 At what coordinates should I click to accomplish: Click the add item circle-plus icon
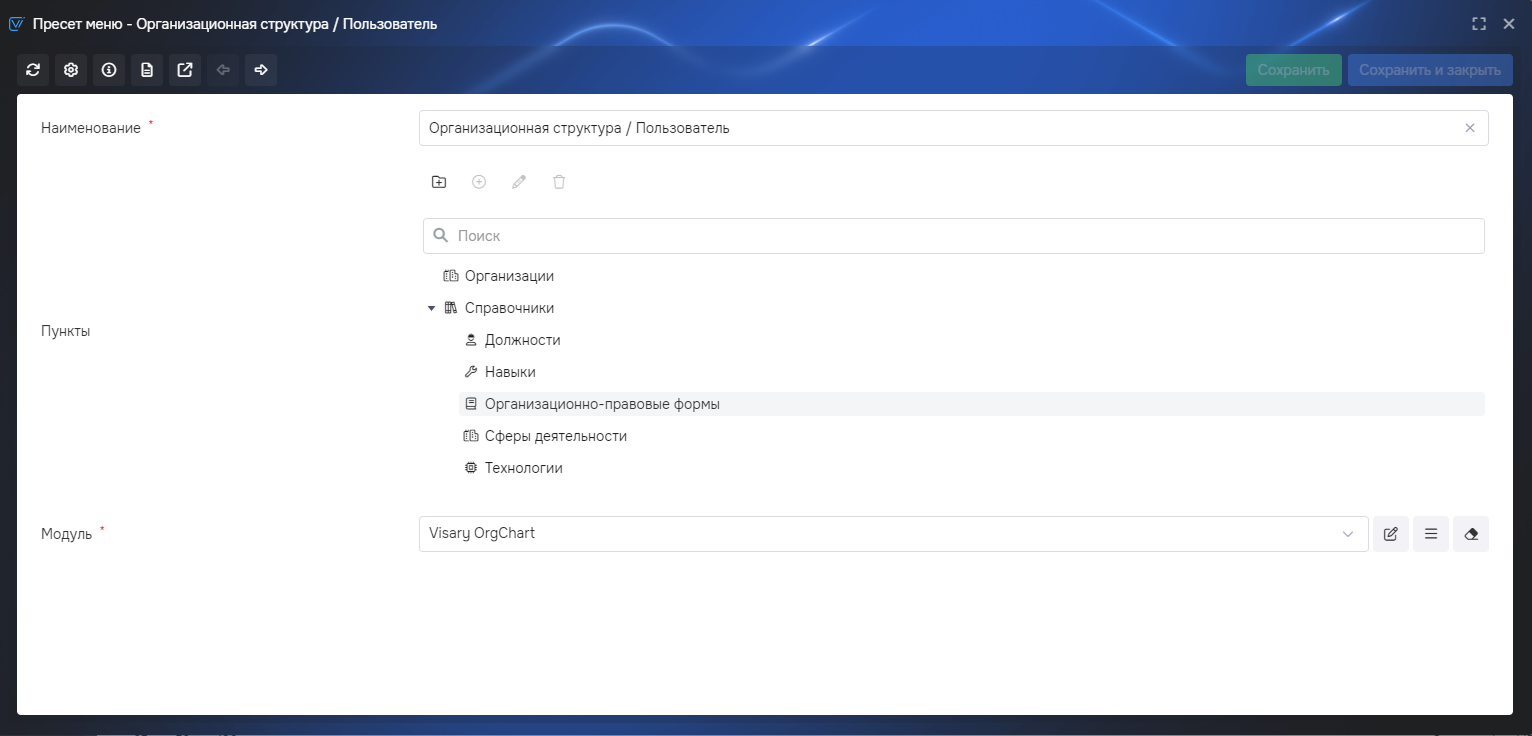(x=479, y=182)
